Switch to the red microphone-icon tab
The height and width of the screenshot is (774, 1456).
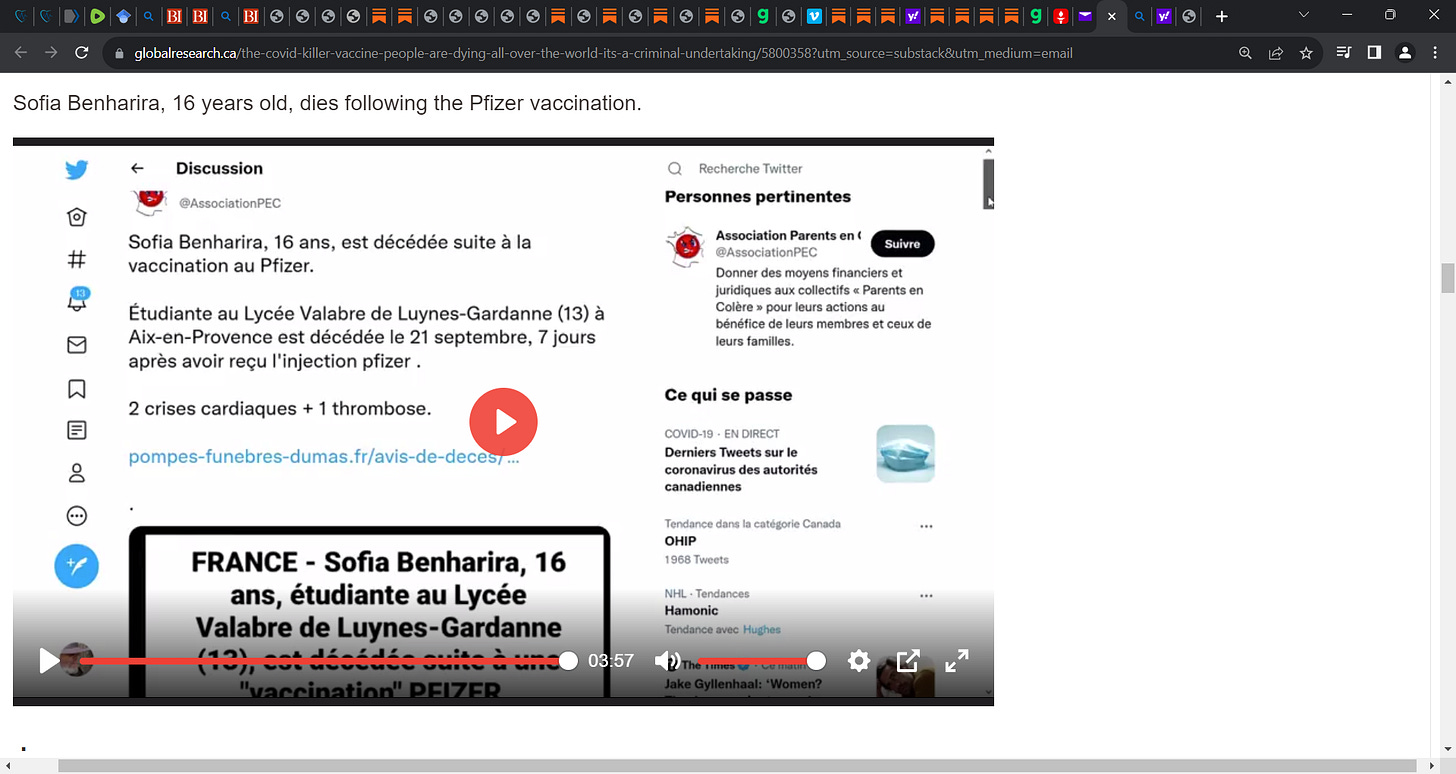pyautogui.click(x=1061, y=16)
